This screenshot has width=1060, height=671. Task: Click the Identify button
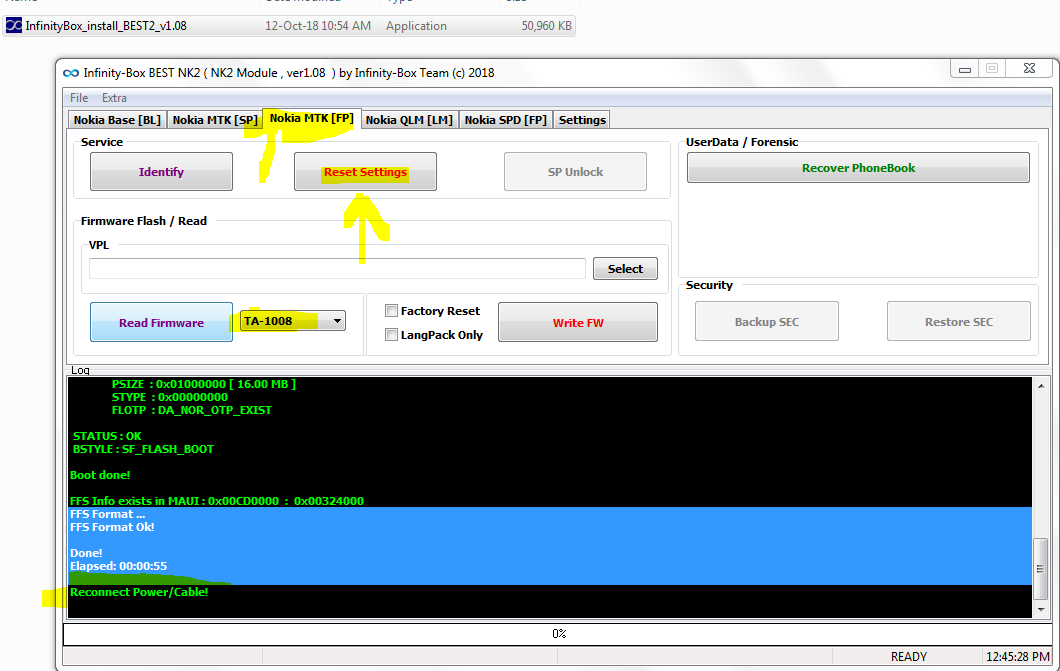pos(162,172)
